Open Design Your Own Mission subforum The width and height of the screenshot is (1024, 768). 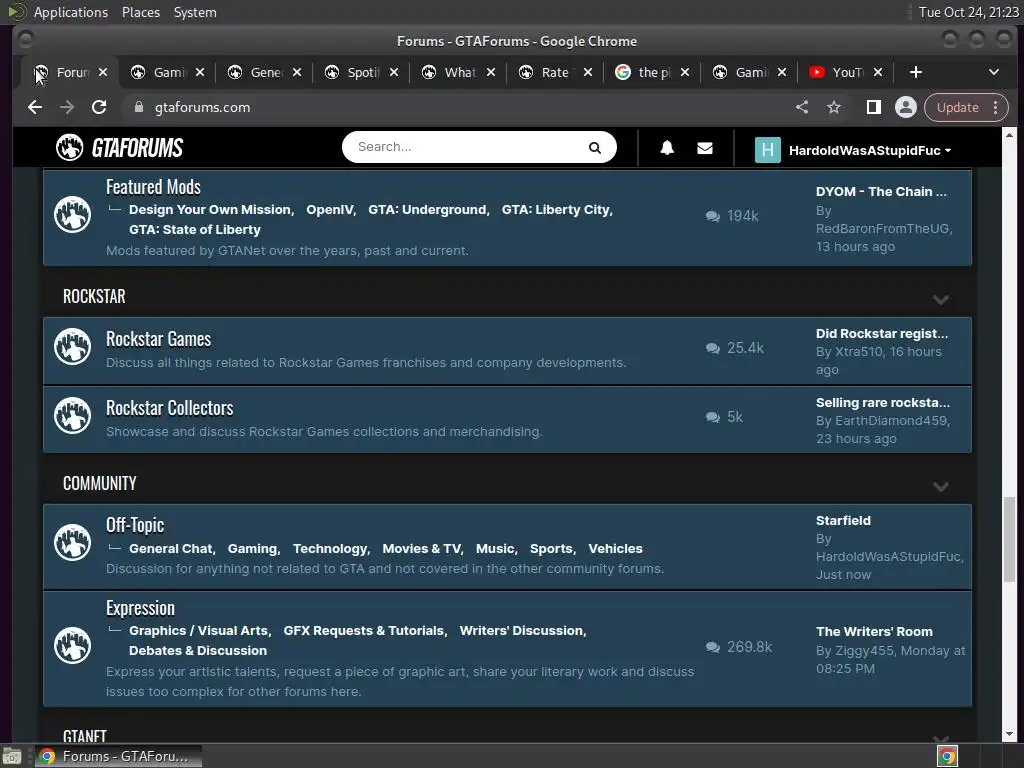pyautogui.click(x=210, y=210)
